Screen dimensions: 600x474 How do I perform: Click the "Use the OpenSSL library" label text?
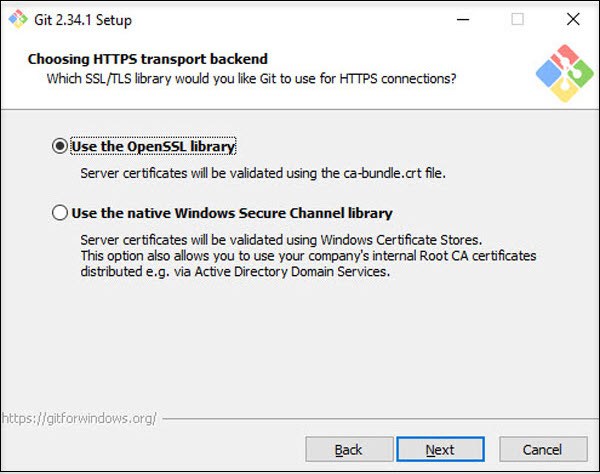pyautogui.click(x=153, y=147)
